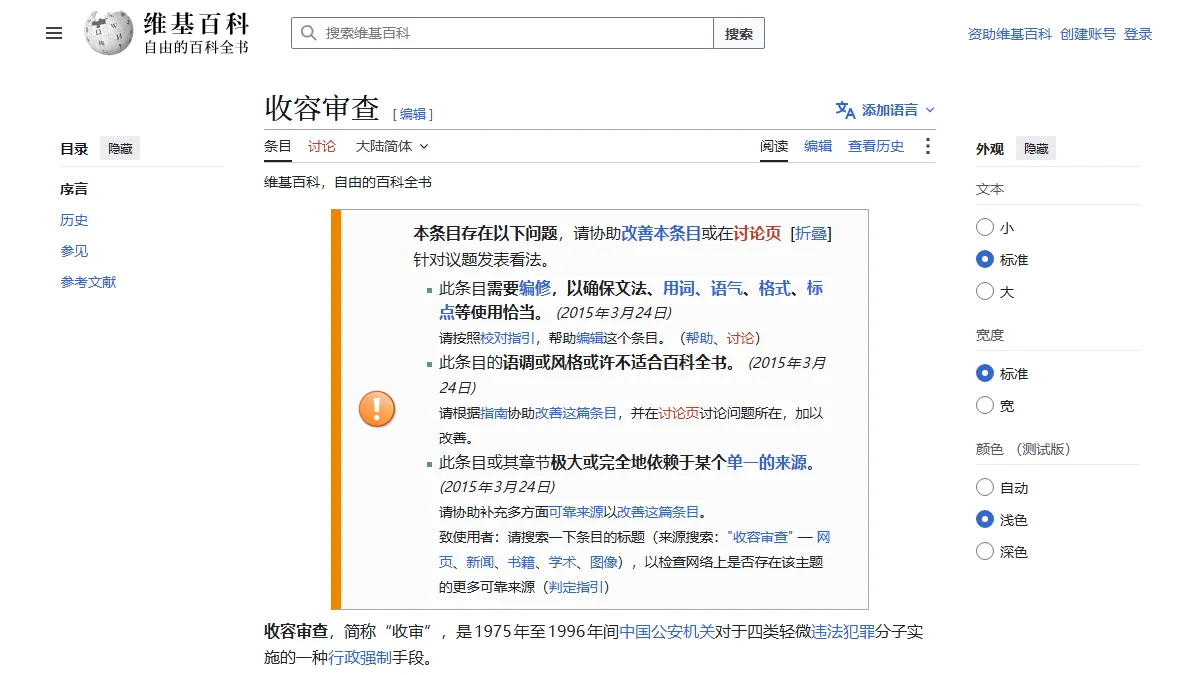The image size is (1200, 675).
Task: Click the 资助维基百科 link
Action: 1010,34
